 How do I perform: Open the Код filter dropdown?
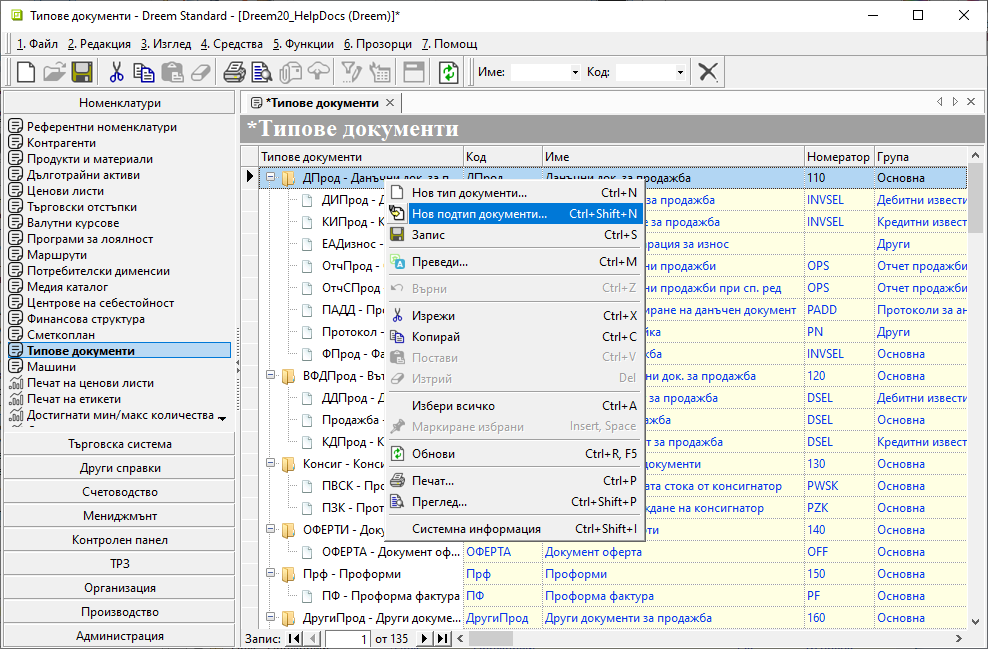680,73
